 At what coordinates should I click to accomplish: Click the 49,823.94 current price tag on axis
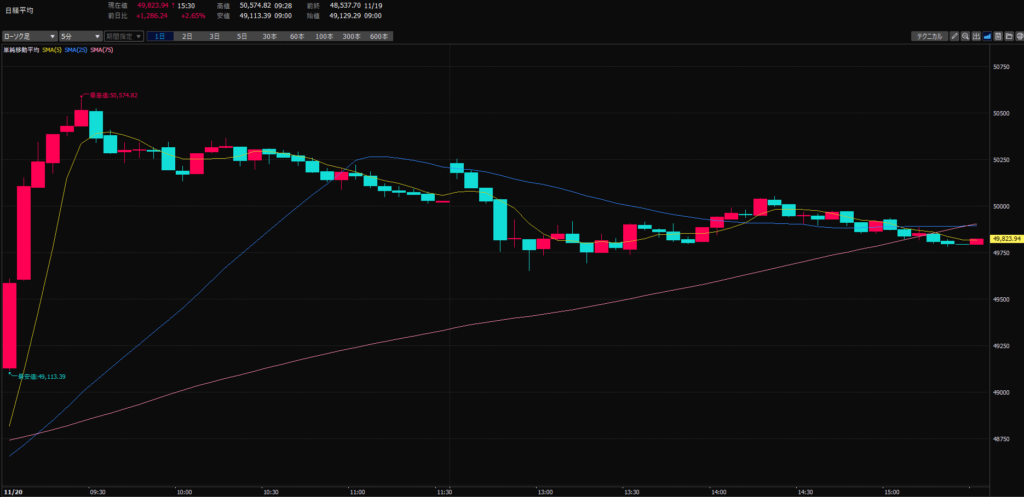click(x=1004, y=239)
